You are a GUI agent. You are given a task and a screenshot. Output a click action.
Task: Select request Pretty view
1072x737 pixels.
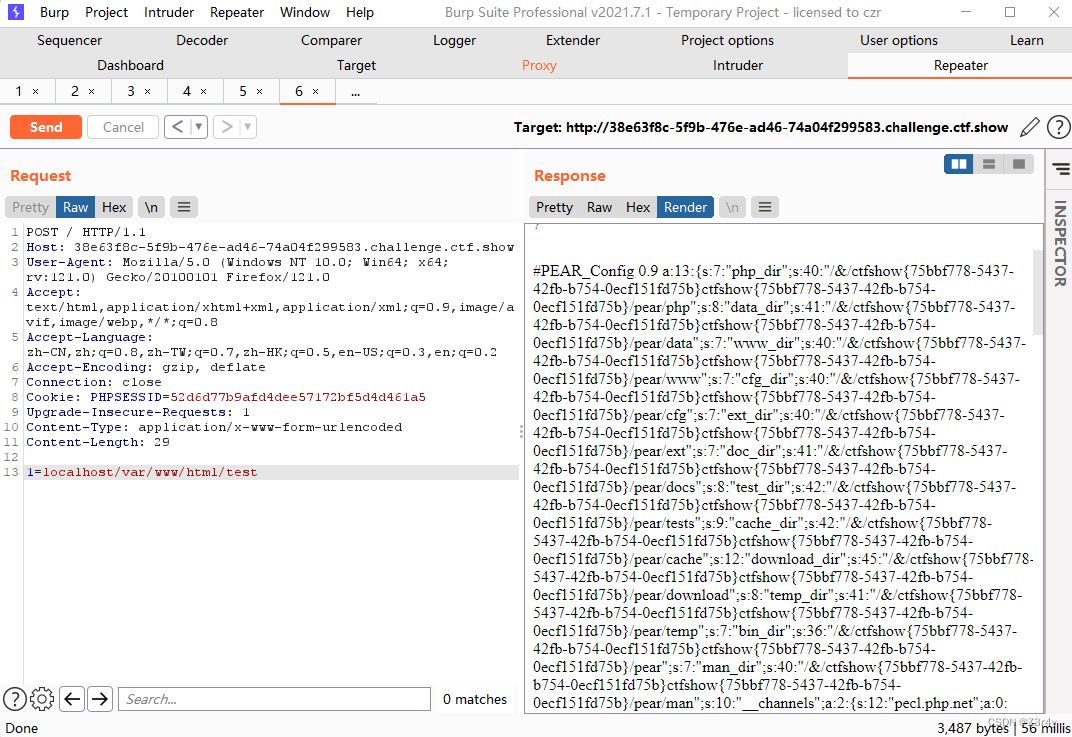coord(30,207)
